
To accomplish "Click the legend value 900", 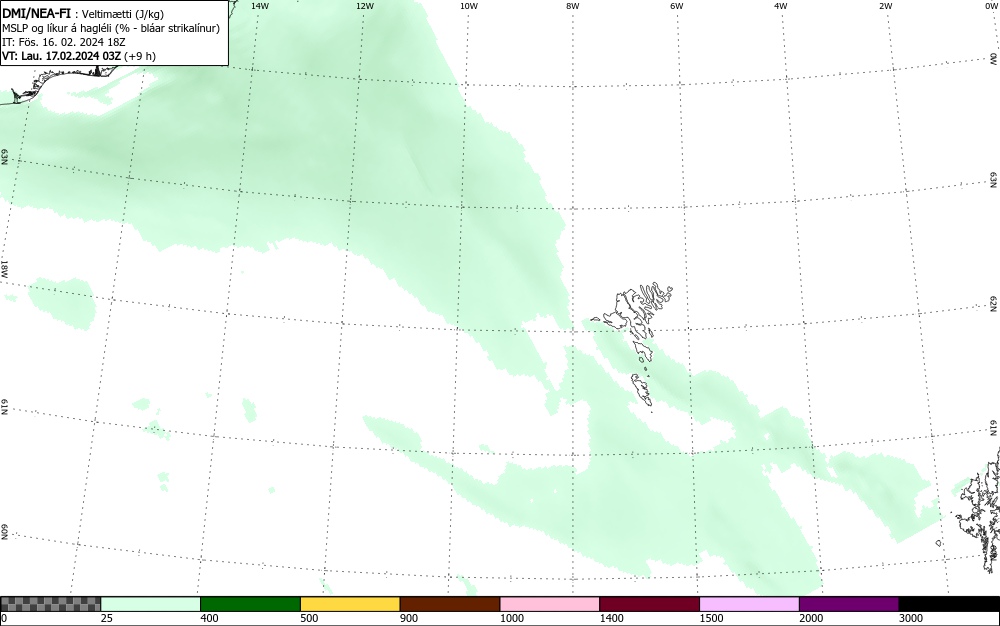I will click(409, 618).
